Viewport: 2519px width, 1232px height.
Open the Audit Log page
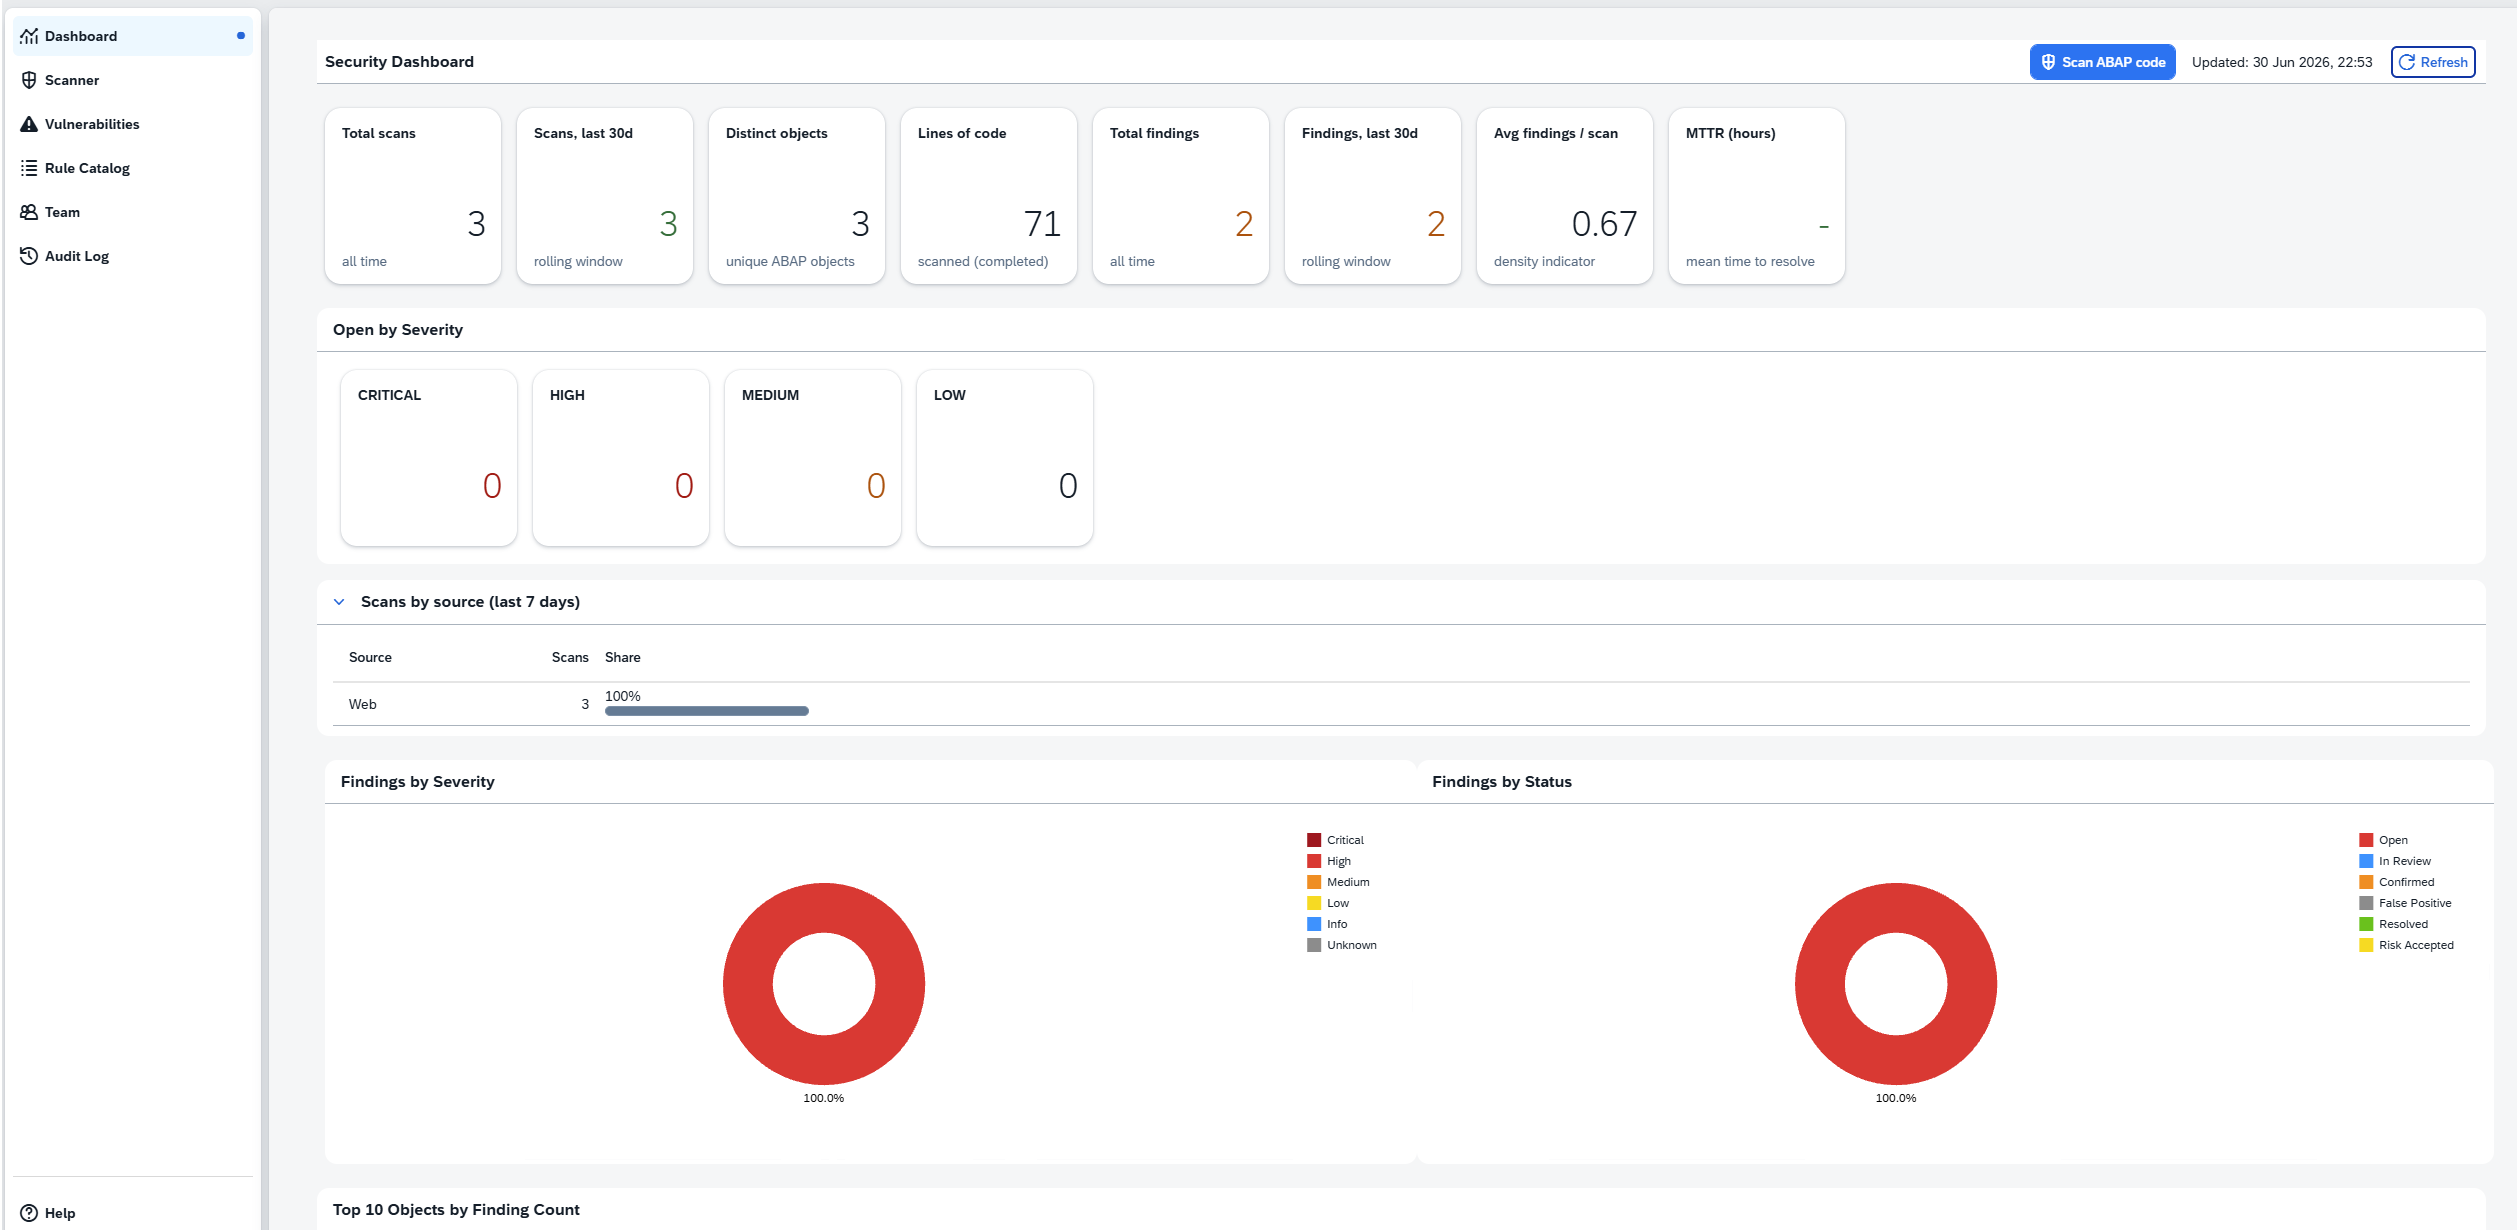(133, 256)
